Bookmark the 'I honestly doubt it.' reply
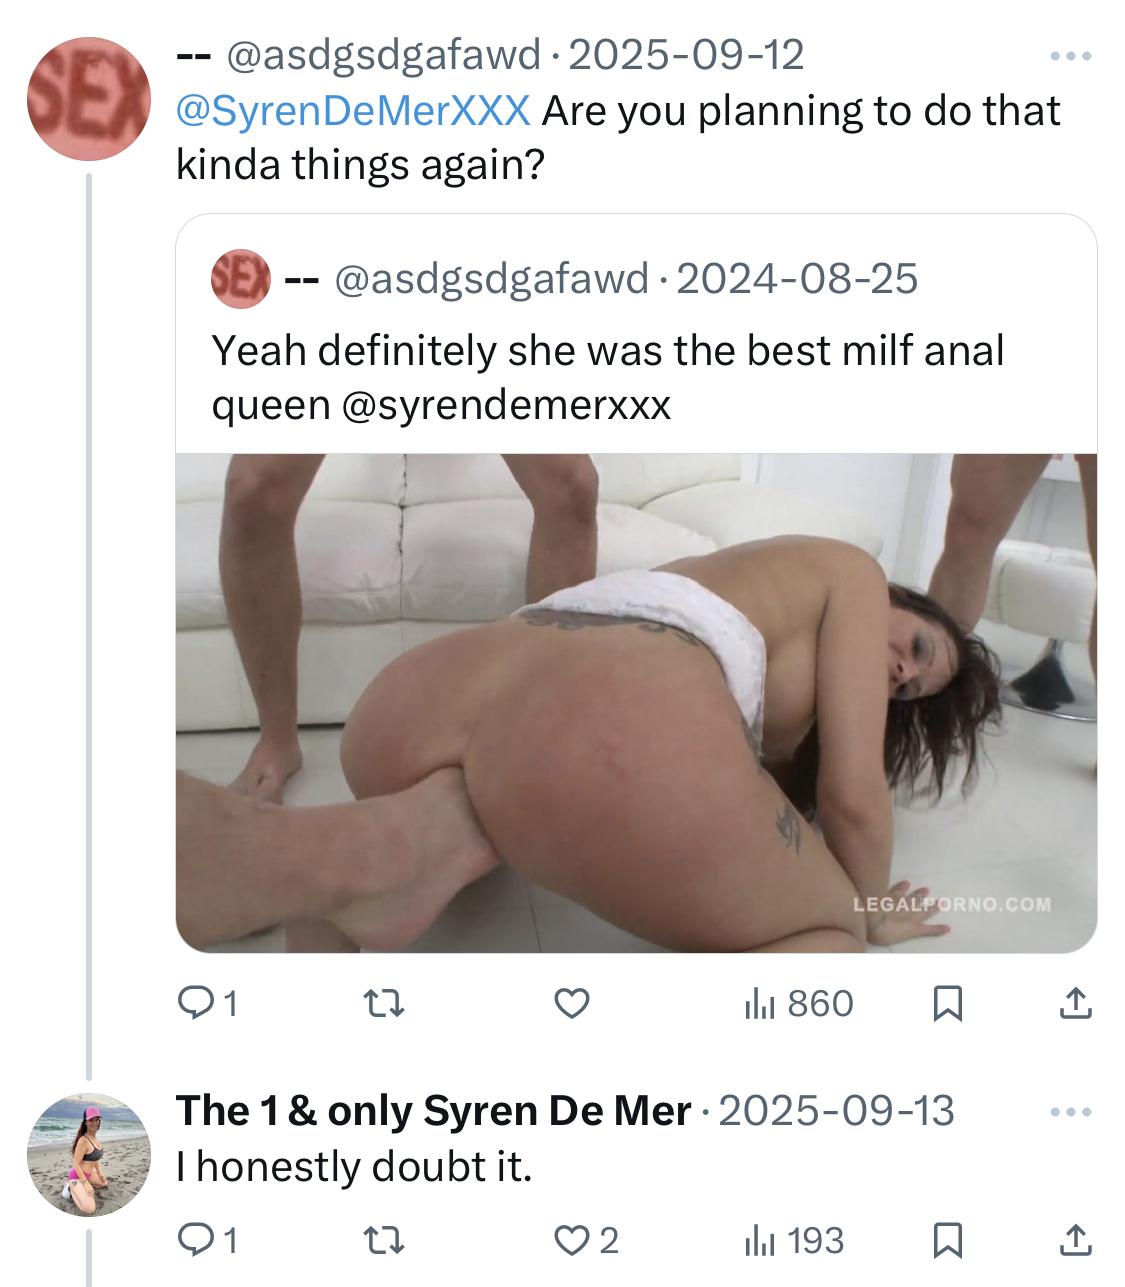The image size is (1125, 1287). [946, 1241]
